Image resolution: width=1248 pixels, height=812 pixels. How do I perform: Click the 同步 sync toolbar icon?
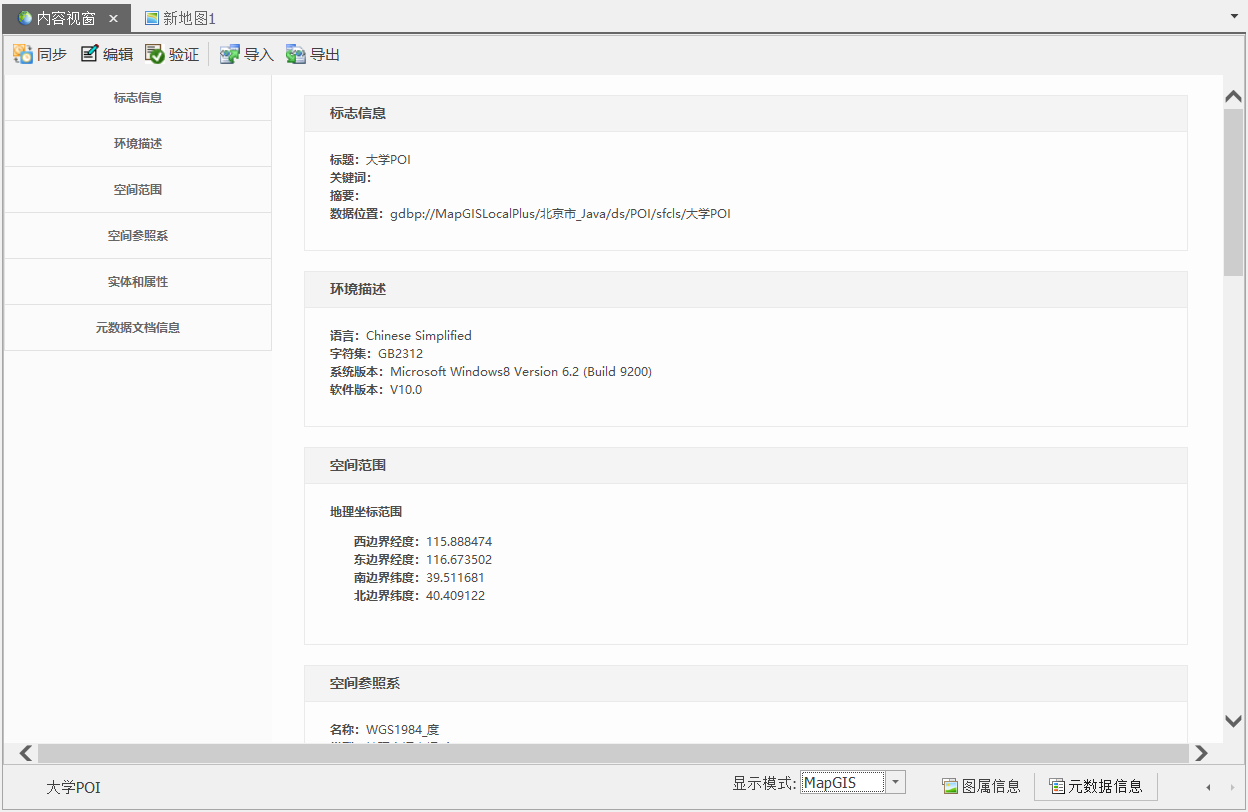point(23,54)
